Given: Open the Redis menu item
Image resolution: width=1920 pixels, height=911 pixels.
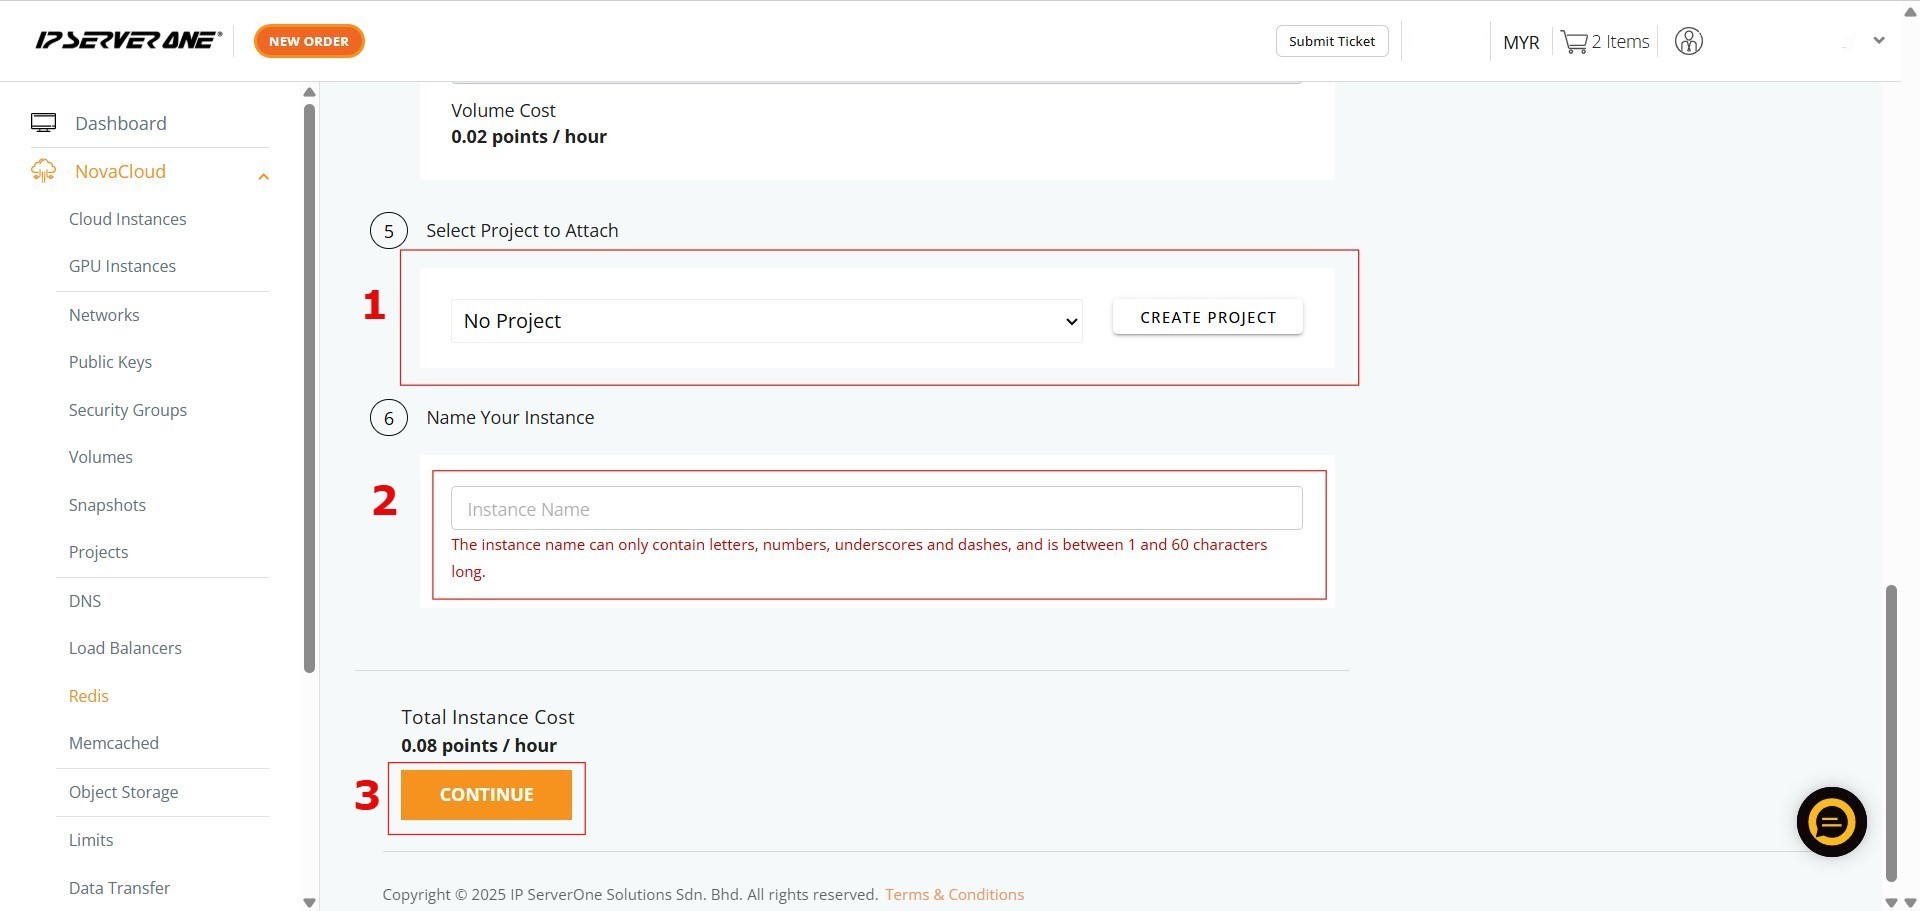Looking at the screenshot, I should click(x=88, y=696).
